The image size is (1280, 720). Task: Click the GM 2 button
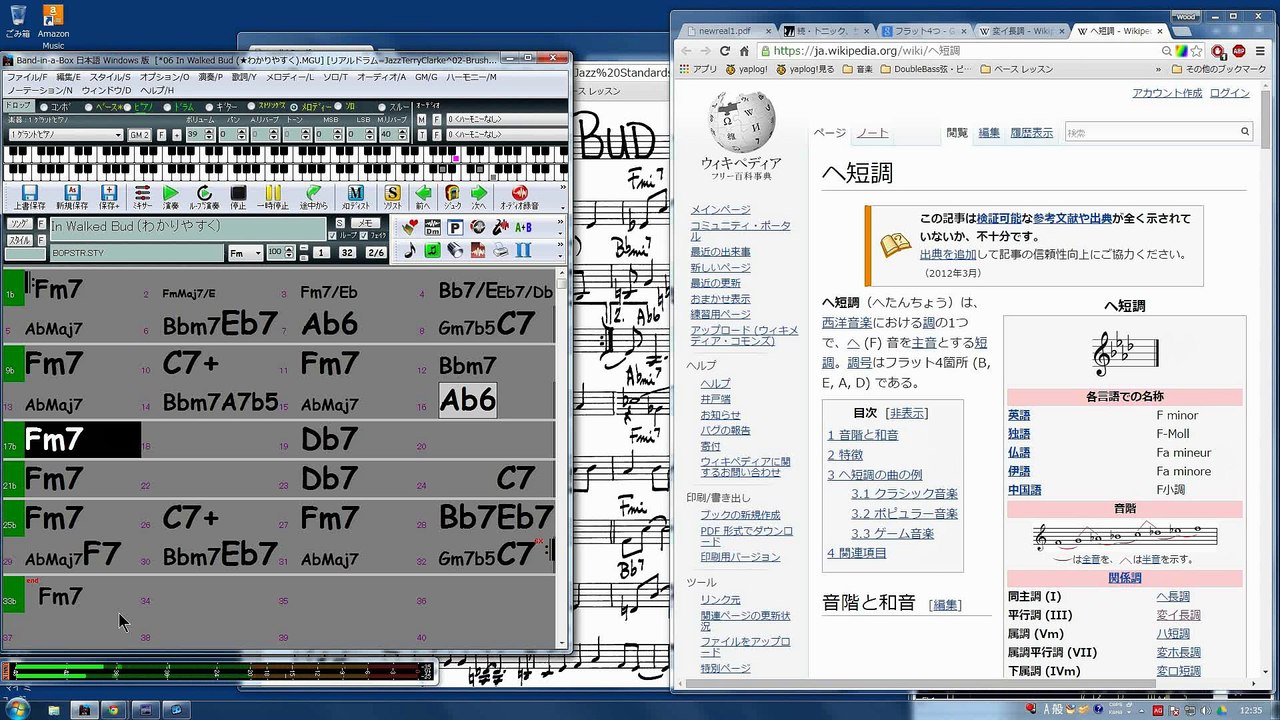(139, 135)
